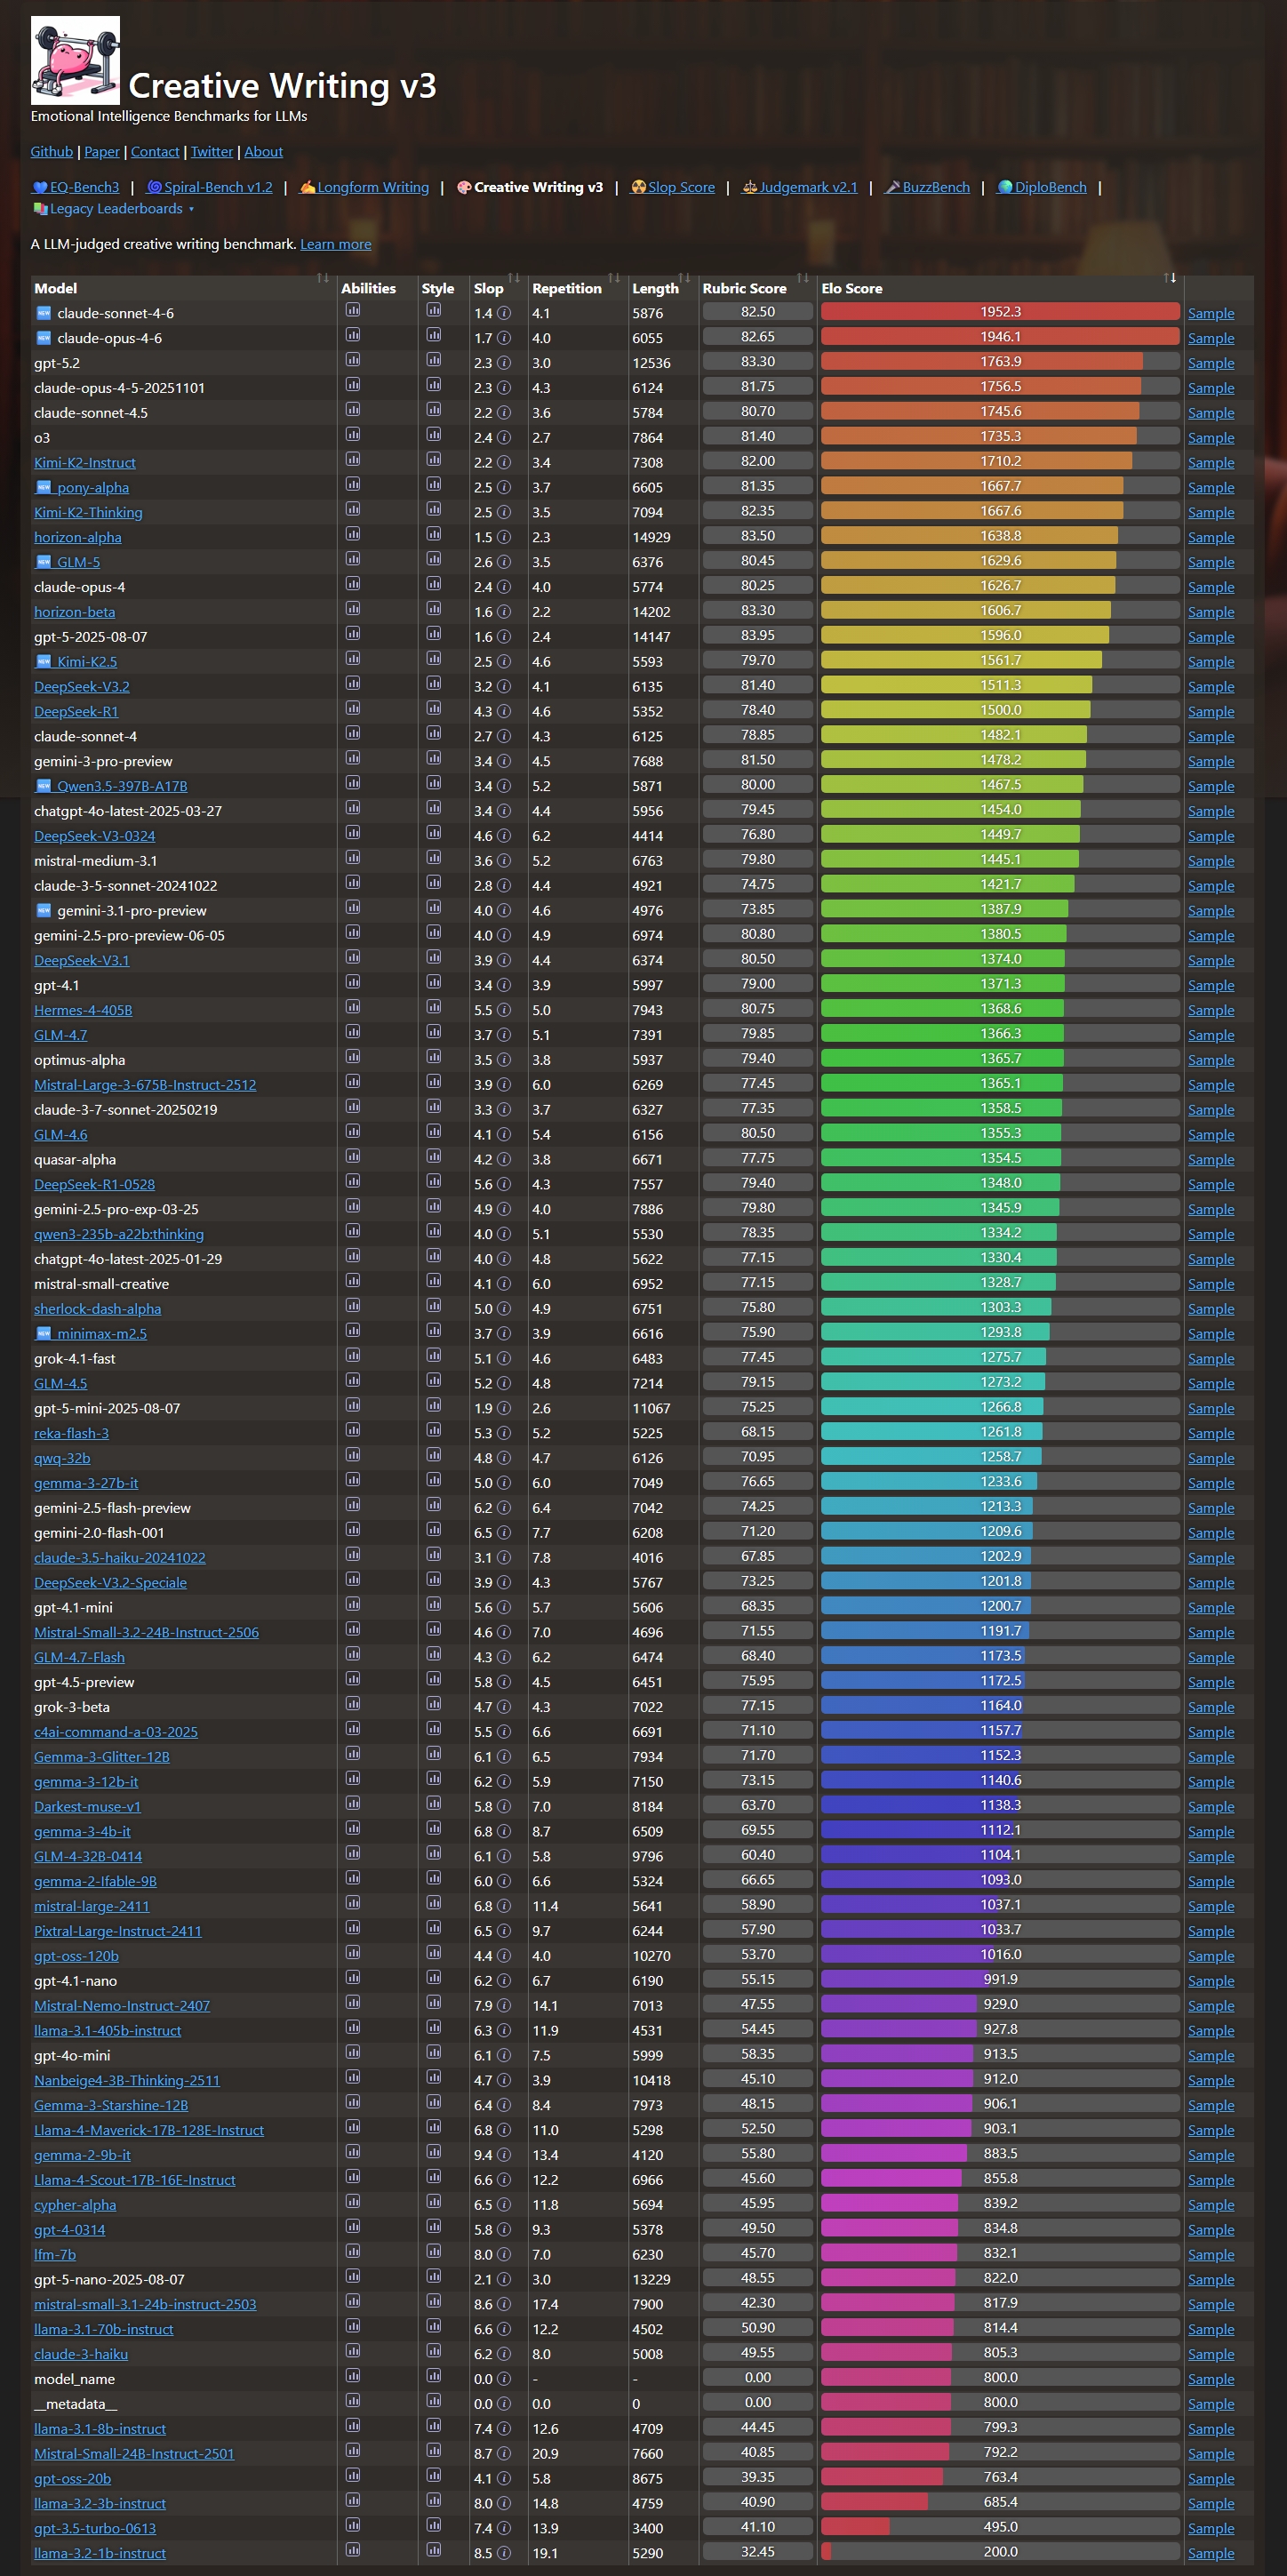Click the 1500.0 Elo bar for DeepSeek-R1
Screen dimensions: 1287x2576
[1000, 709]
